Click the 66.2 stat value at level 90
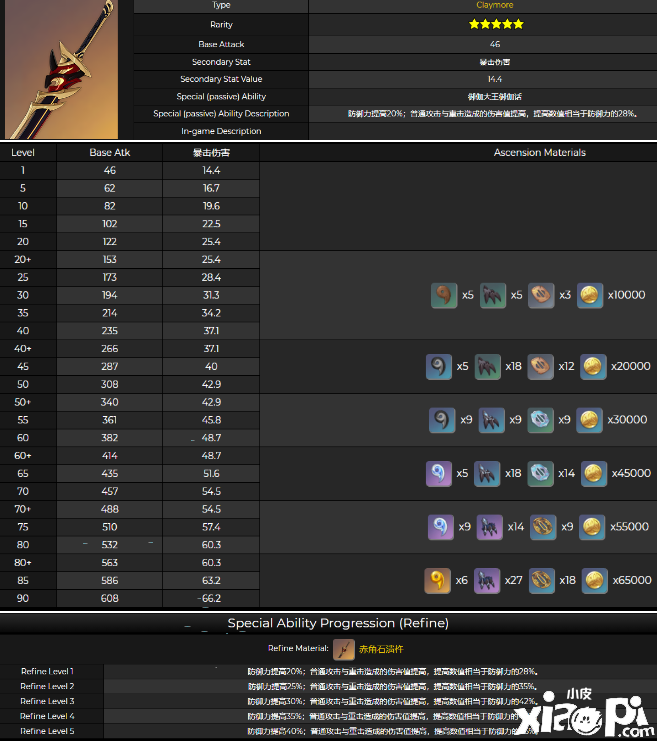This screenshot has width=657, height=741. point(211,598)
